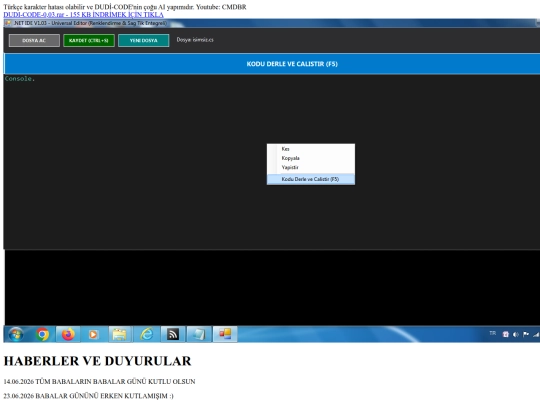Screen dimensions: 540x405
Task: Click the TR language indicator in tray
Action: (x=493, y=333)
